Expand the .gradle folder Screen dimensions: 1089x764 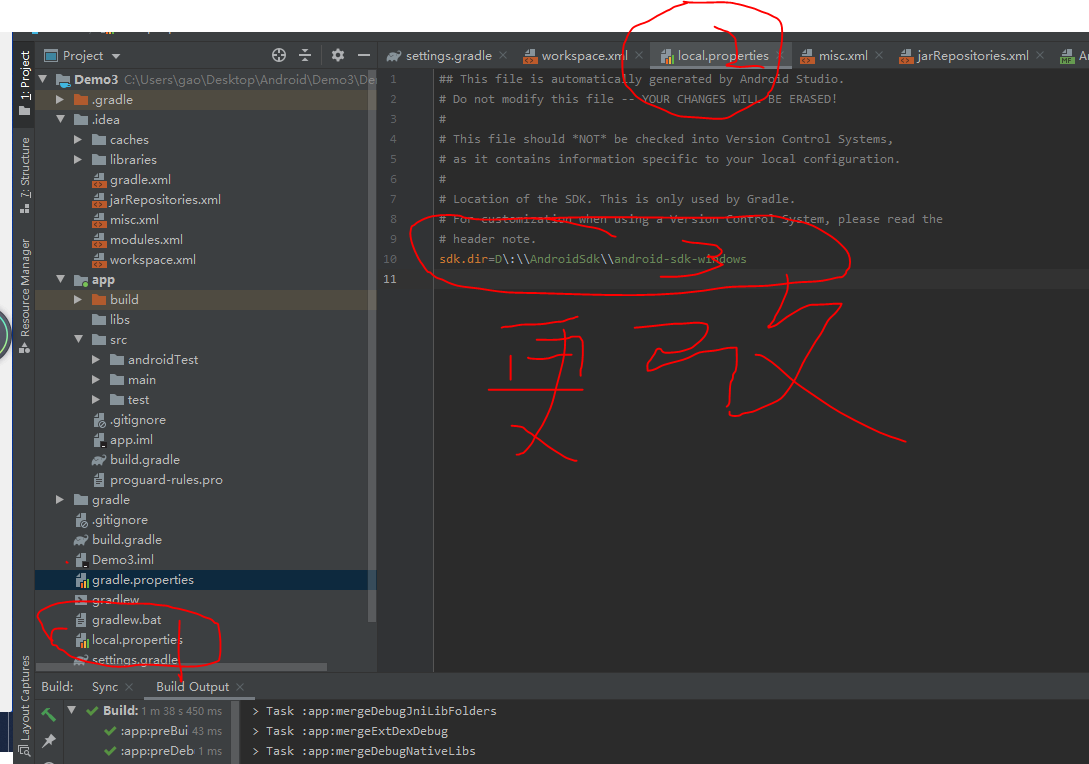click(x=60, y=99)
